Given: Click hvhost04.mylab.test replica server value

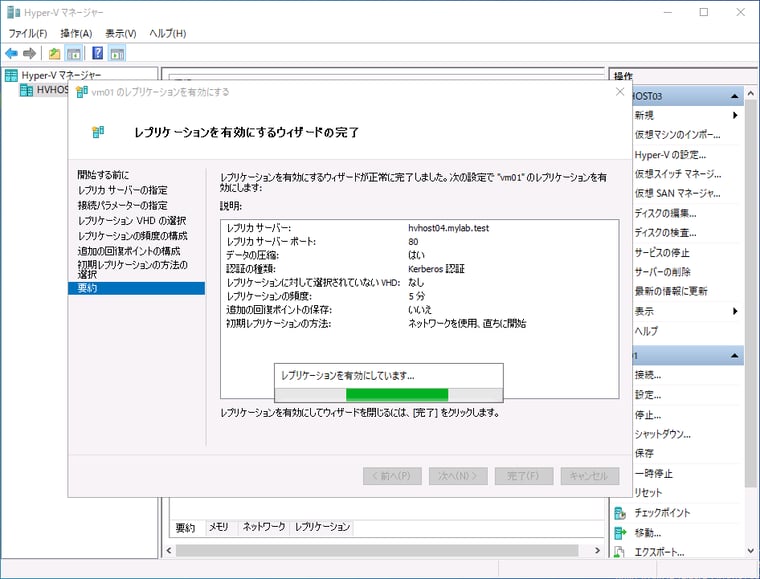Looking at the screenshot, I should [448, 228].
